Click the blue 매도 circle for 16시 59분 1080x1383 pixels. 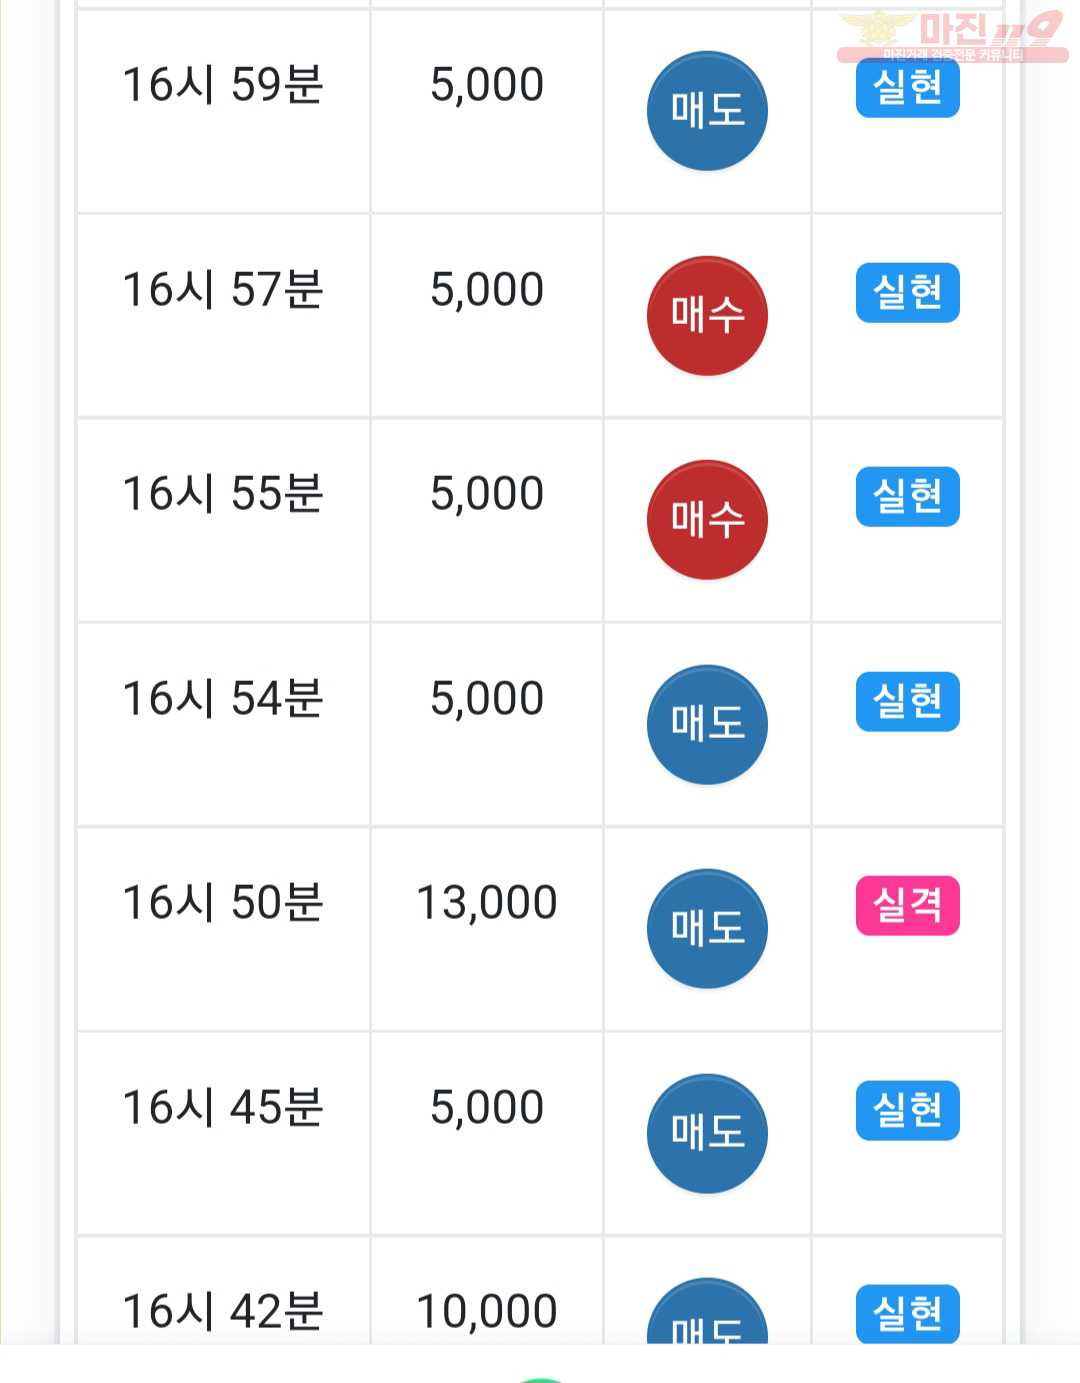click(707, 111)
